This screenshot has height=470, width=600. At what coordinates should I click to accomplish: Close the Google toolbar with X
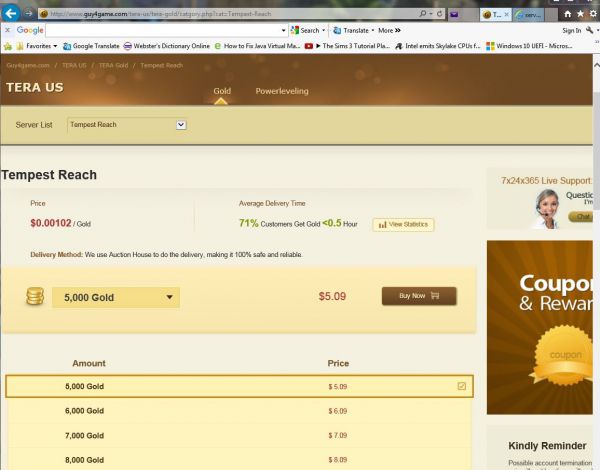6,30
